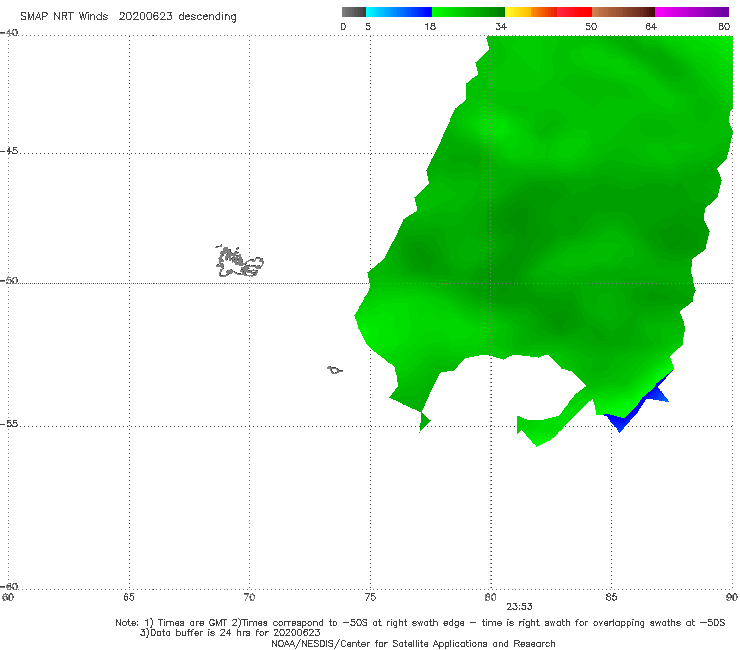Screen dimensions: 740x650
Task: Pick the gray segment of the color bar
Action: pyautogui.click(x=354, y=12)
